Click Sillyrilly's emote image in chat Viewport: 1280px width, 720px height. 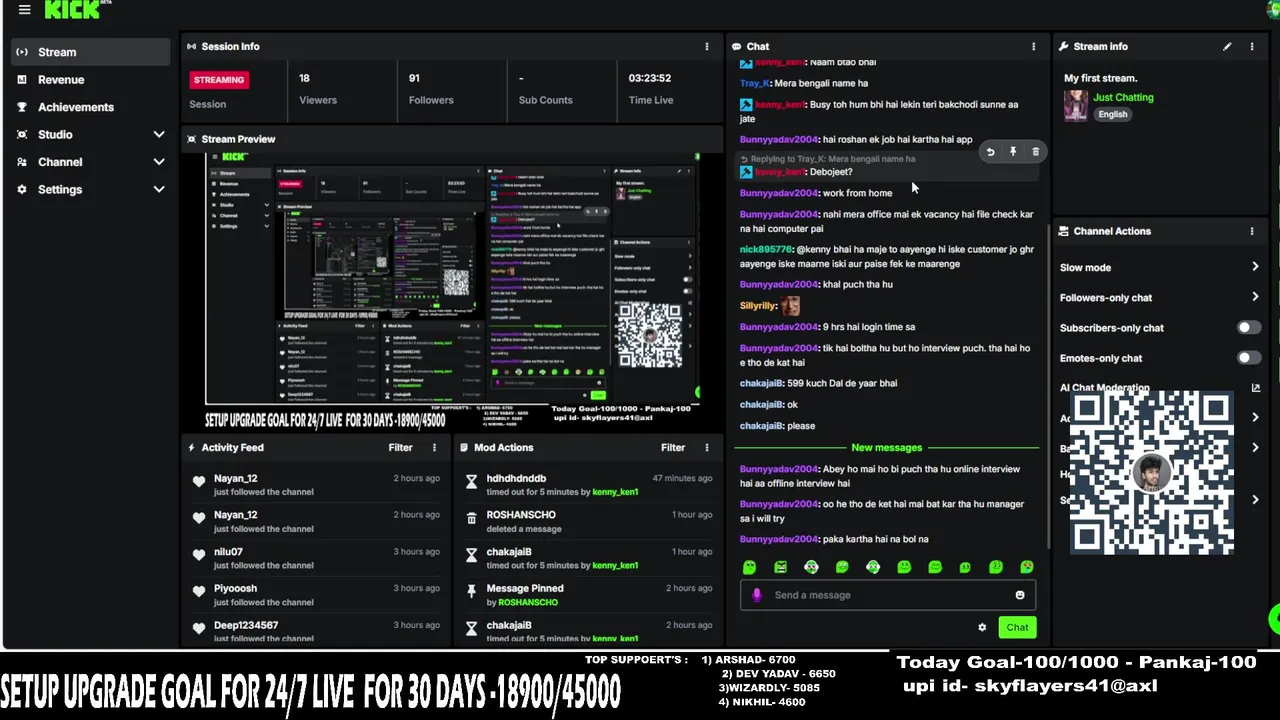coord(790,306)
